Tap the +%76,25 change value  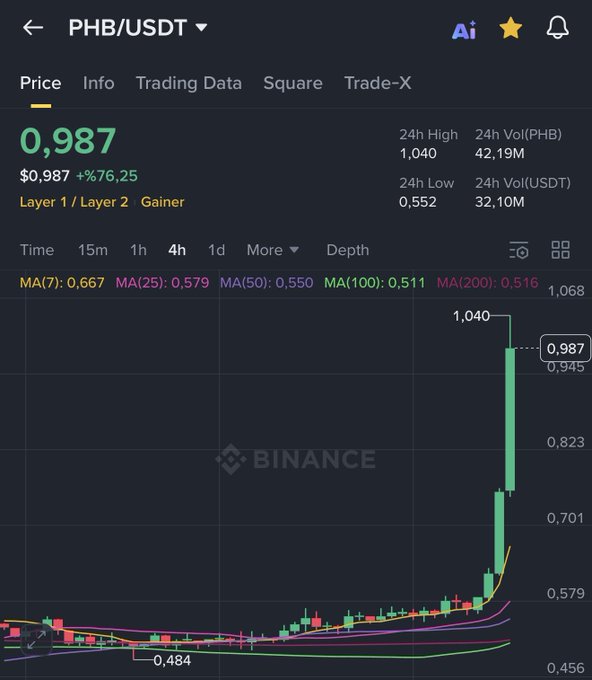pos(107,176)
